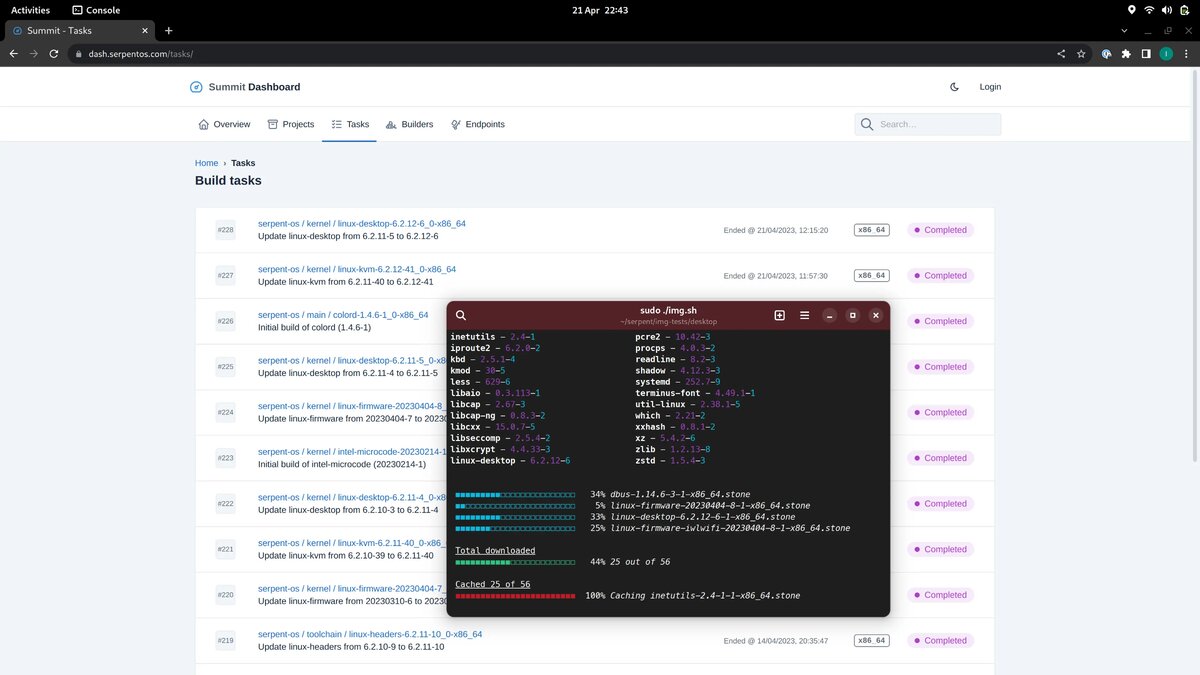The height and width of the screenshot is (675, 1200).
Task: Click the #226 task number badge
Action: point(225,321)
